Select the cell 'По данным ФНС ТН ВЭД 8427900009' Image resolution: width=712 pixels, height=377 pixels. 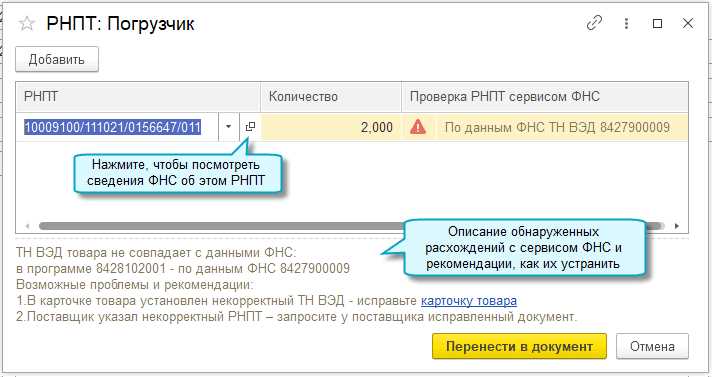tap(557, 127)
